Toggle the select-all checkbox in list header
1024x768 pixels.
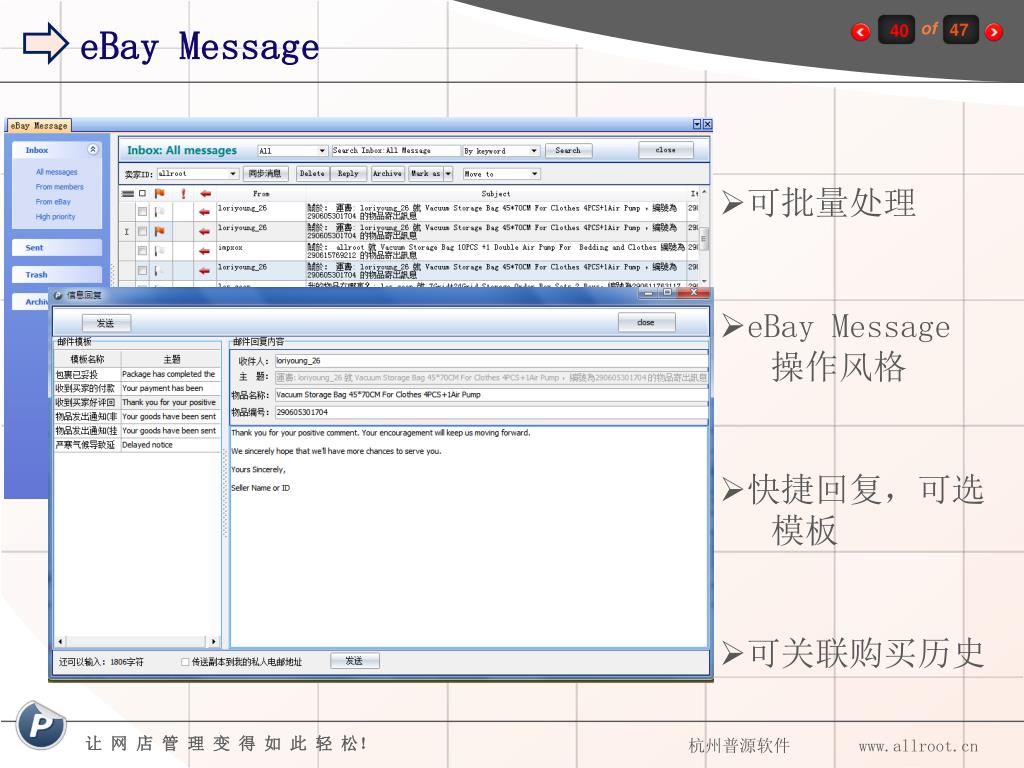pyautogui.click(x=142, y=194)
